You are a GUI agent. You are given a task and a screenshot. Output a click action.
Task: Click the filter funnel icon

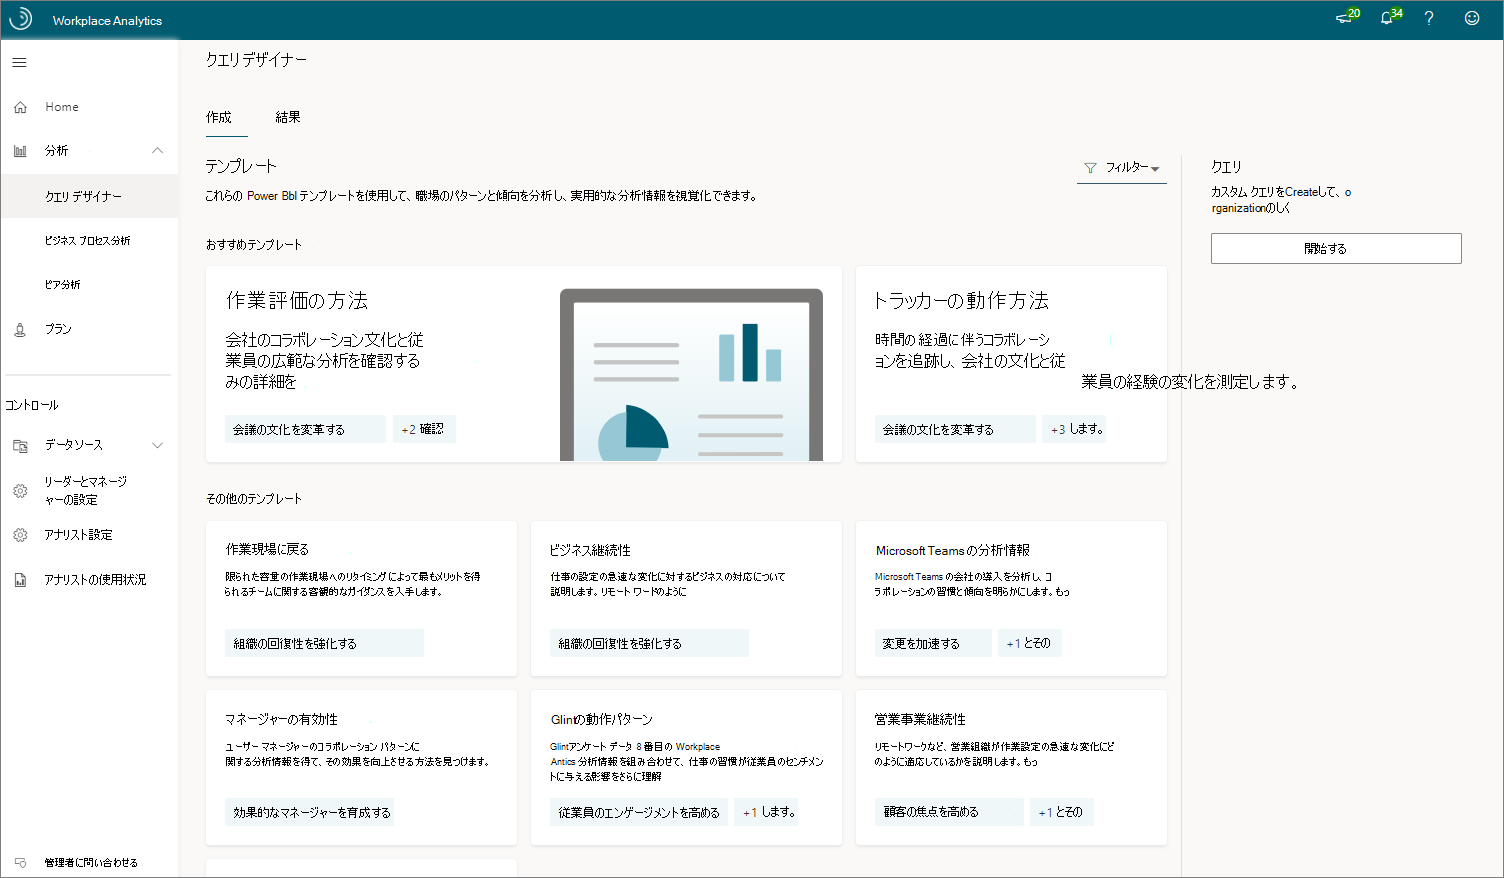point(1090,168)
